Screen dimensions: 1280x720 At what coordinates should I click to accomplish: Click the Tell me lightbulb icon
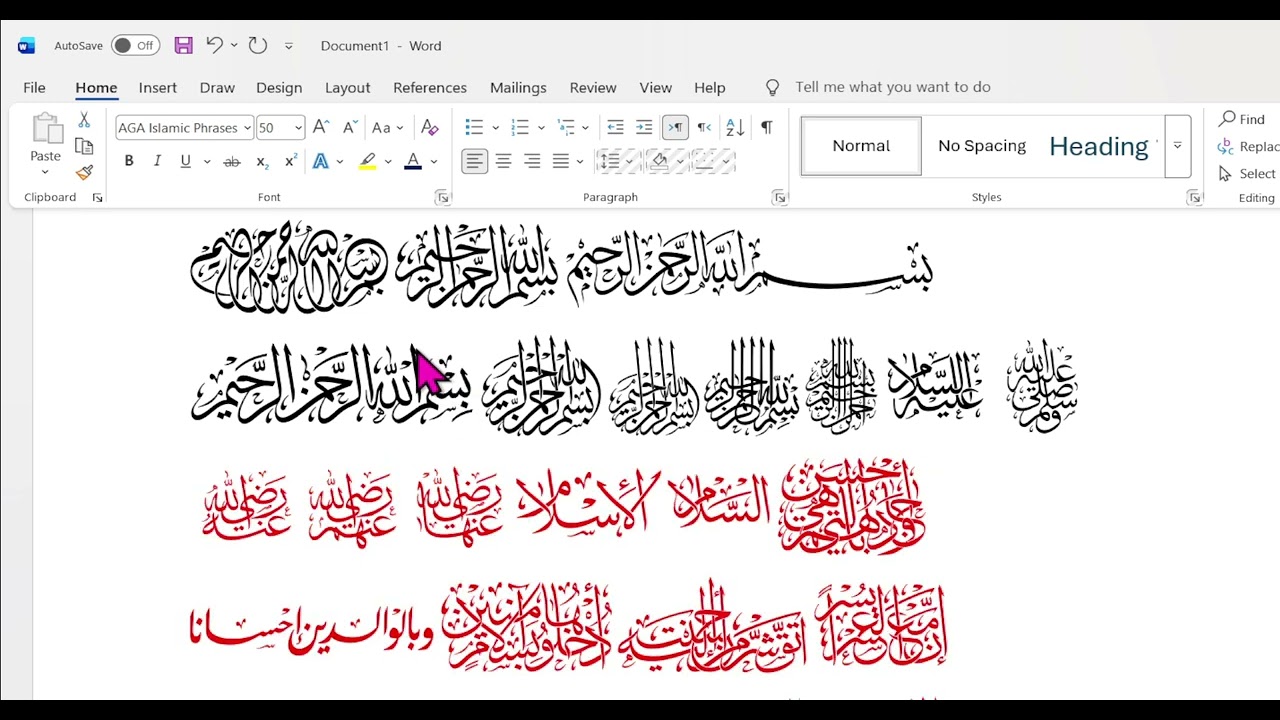[x=772, y=87]
